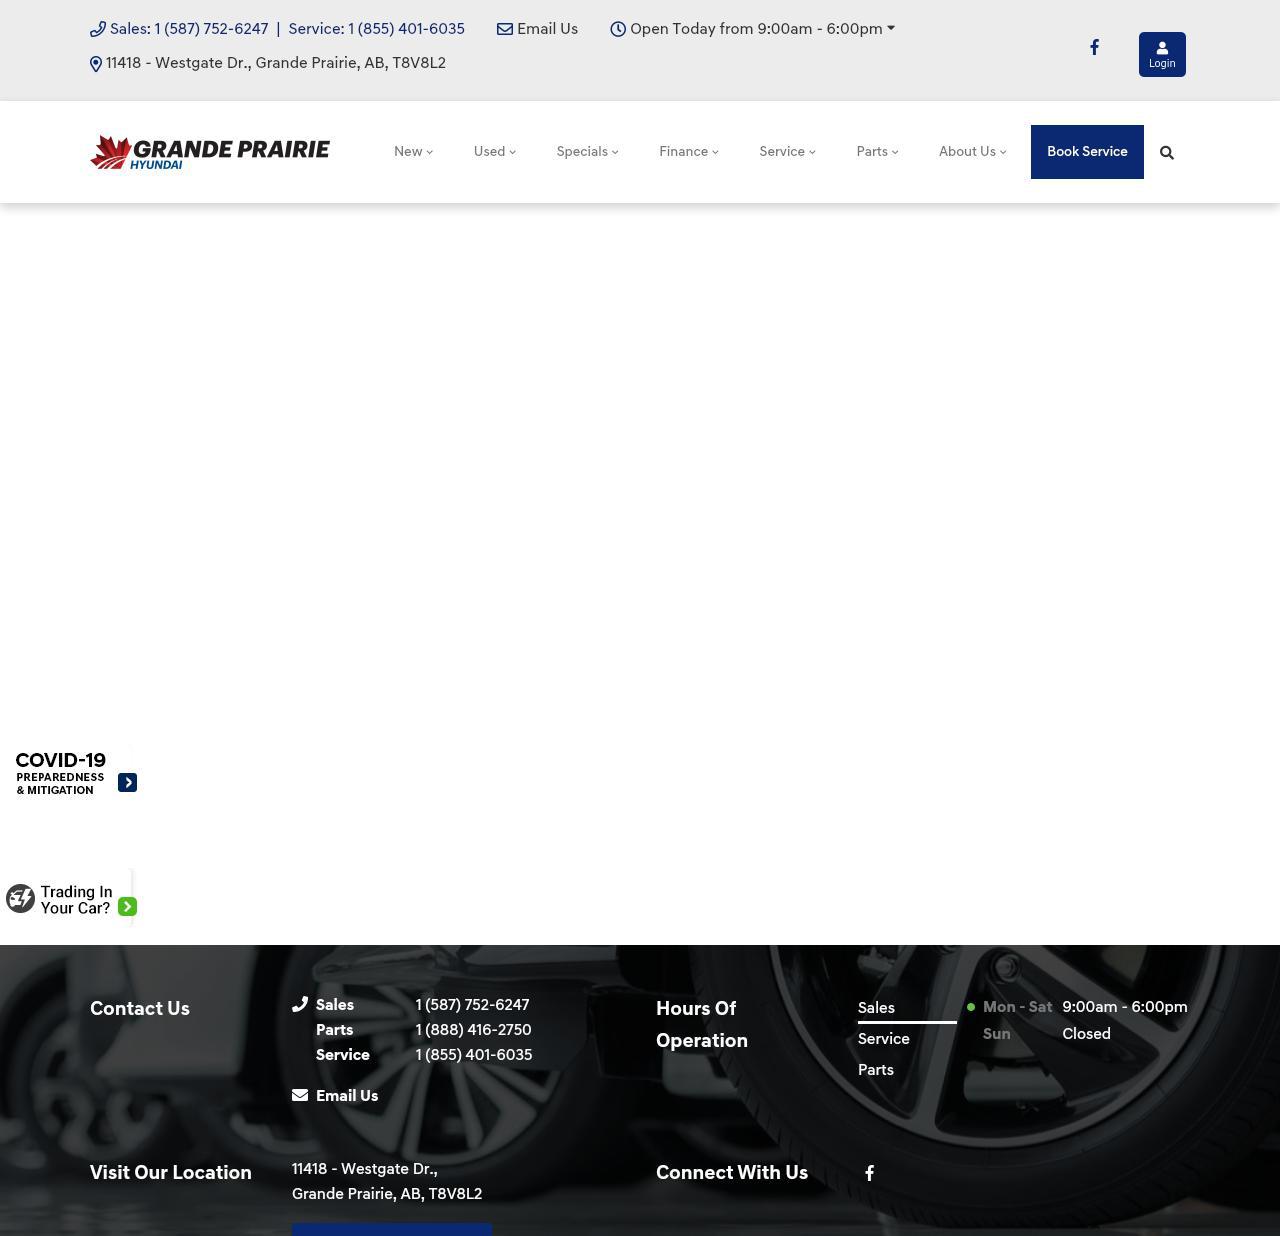Viewport: 1280px width, 1236px height.
Task: Click the Login user icon button
Action: [1162, 54]
